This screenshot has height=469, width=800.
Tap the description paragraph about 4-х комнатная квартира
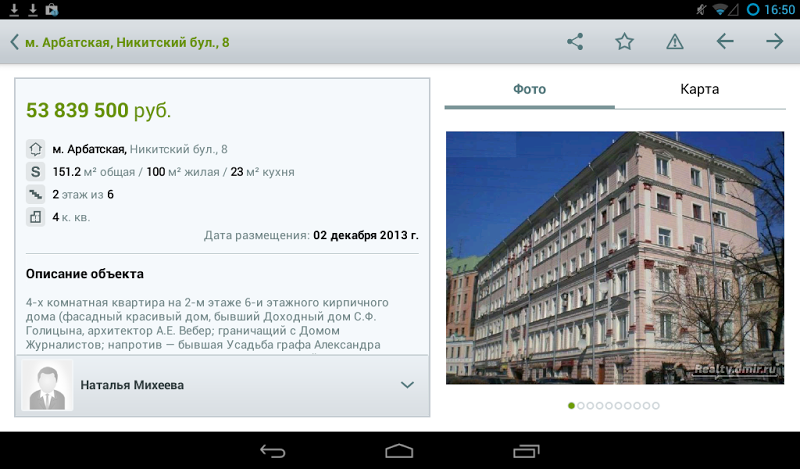207,324
